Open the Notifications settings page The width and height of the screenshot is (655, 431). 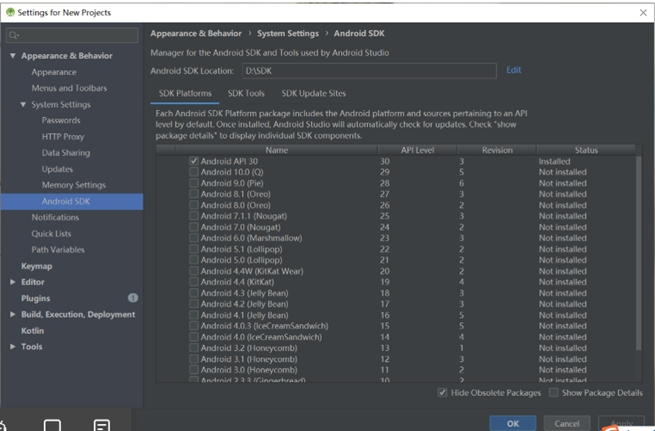point(55,217)
